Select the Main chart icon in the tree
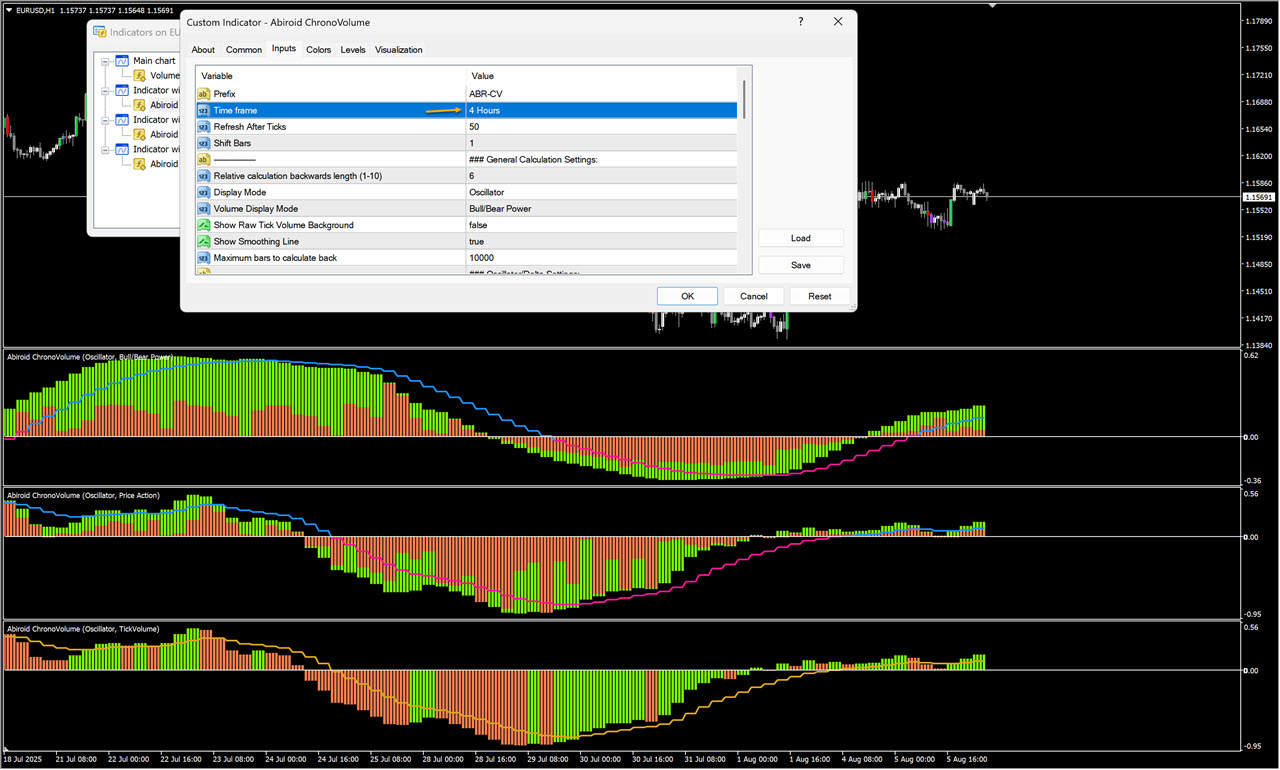 [x=122, y=61]
